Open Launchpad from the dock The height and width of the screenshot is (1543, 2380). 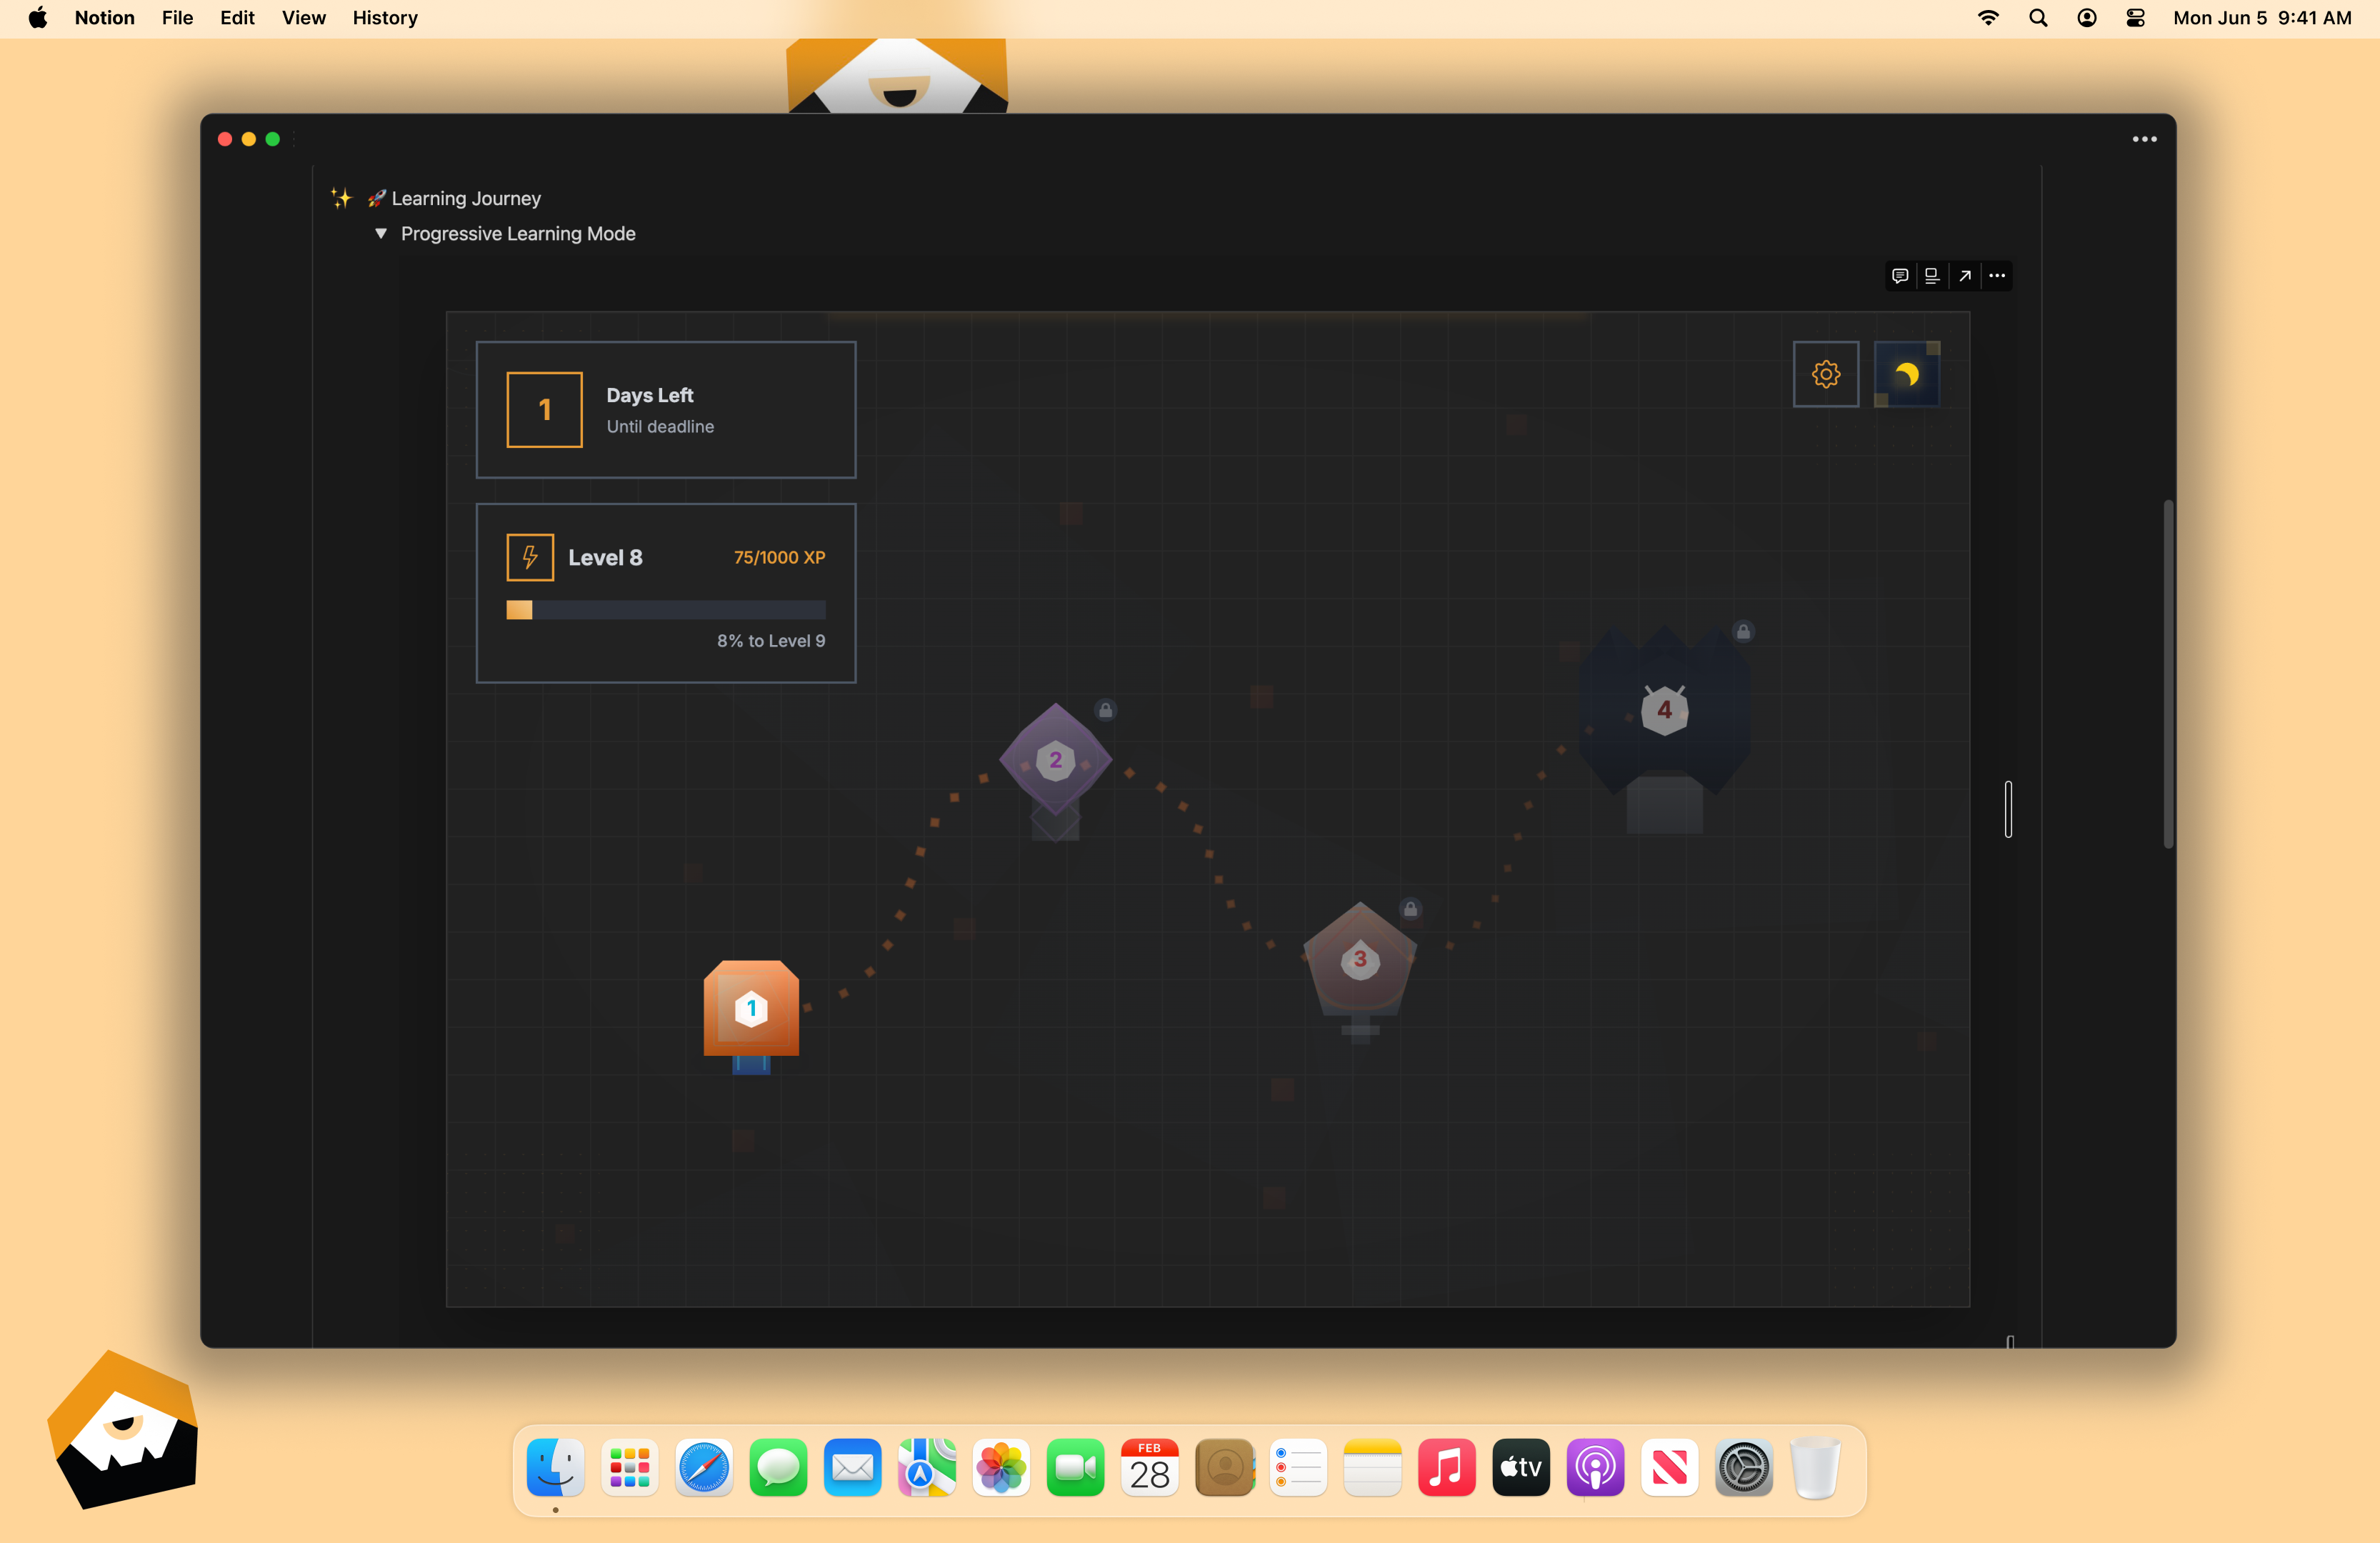point(629,1467)
